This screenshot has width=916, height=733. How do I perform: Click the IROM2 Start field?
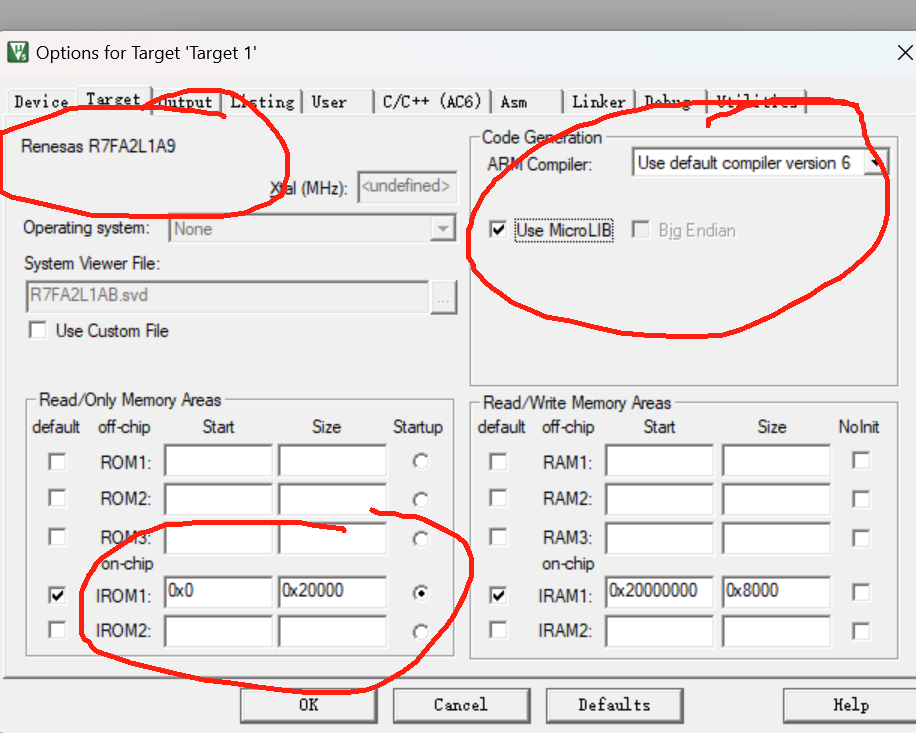pyautogui.click(x=218, y=631)
